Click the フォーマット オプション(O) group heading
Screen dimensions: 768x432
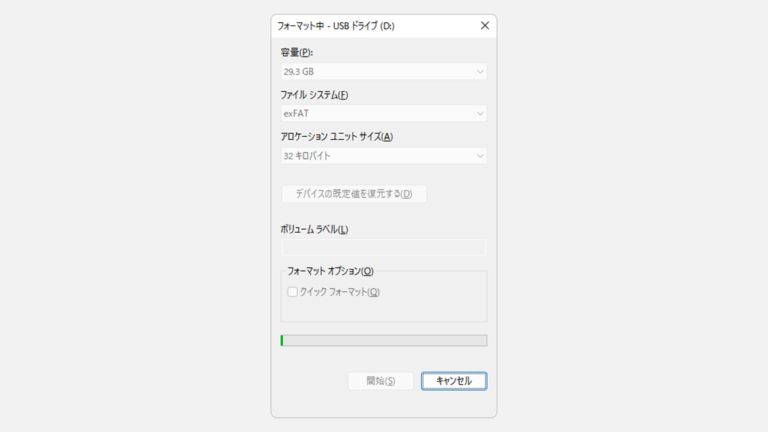click(330, 271)
